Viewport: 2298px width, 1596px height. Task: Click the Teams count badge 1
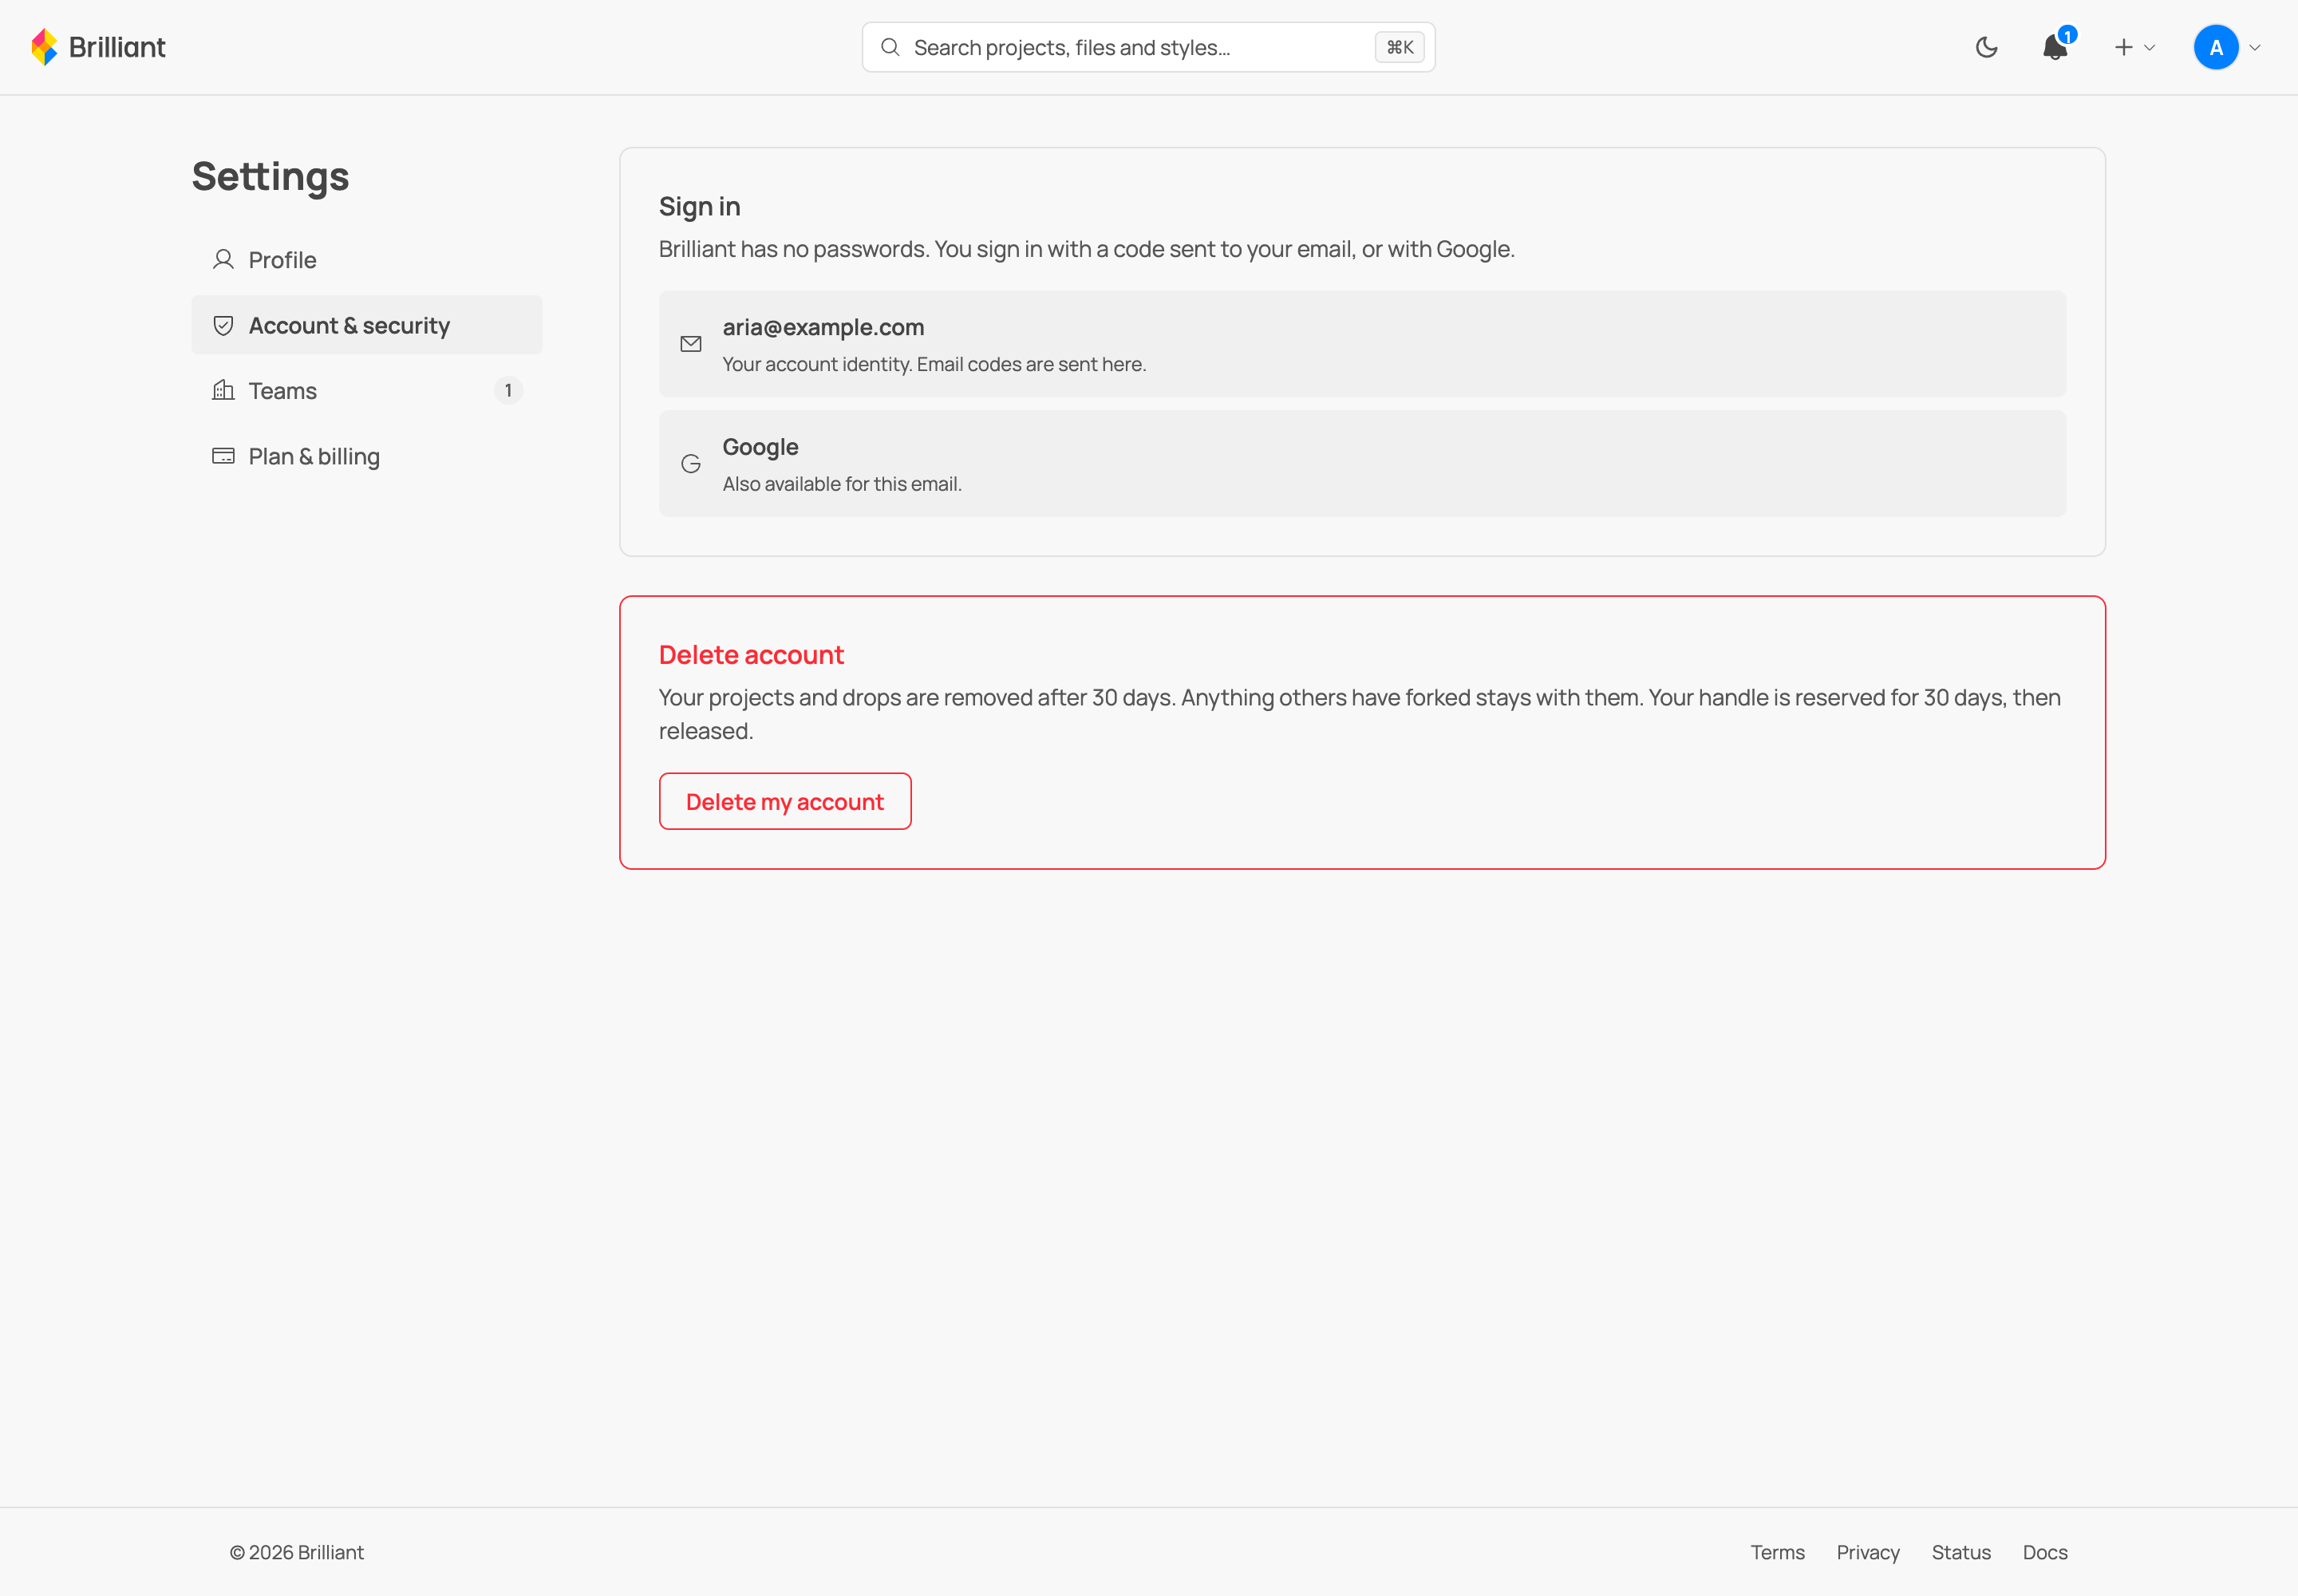[508, 390]
